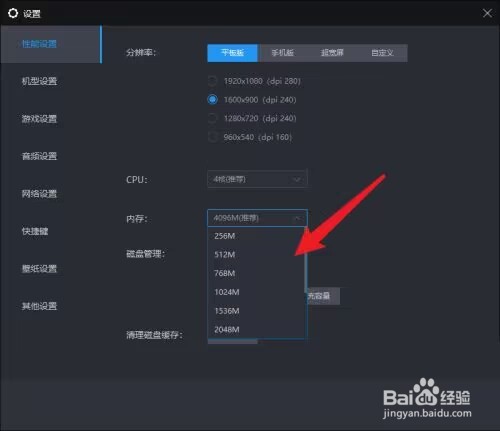Click the settings gear icon in title bar
The height and width of the screenshot is (431, 500).
point(13,13)
